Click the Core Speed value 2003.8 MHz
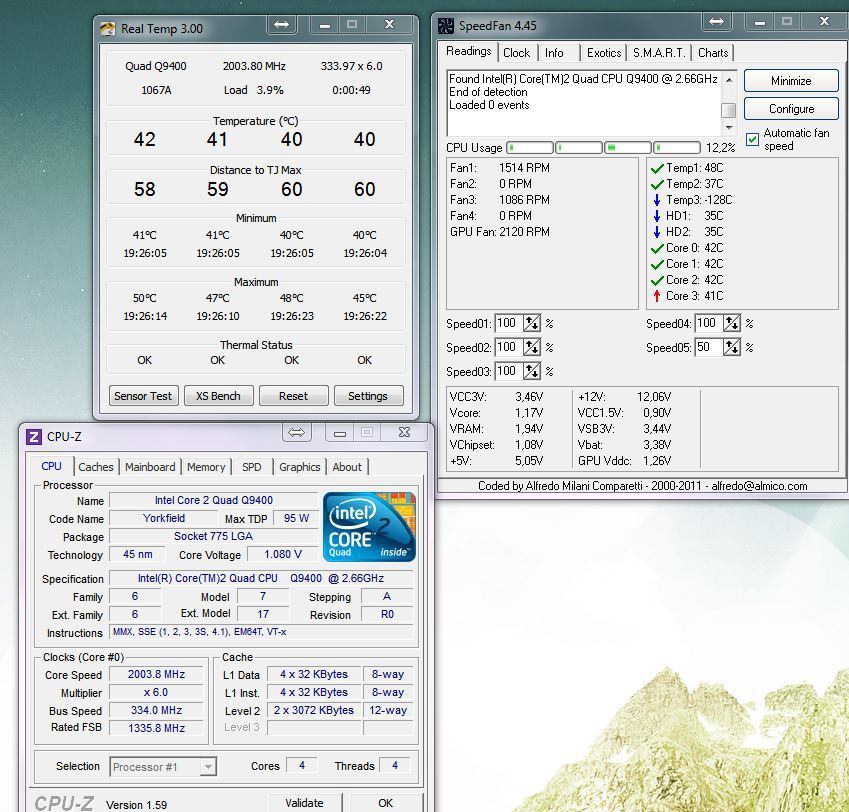The height and width of the screenshot is (812, 849). tap(156, 675)
